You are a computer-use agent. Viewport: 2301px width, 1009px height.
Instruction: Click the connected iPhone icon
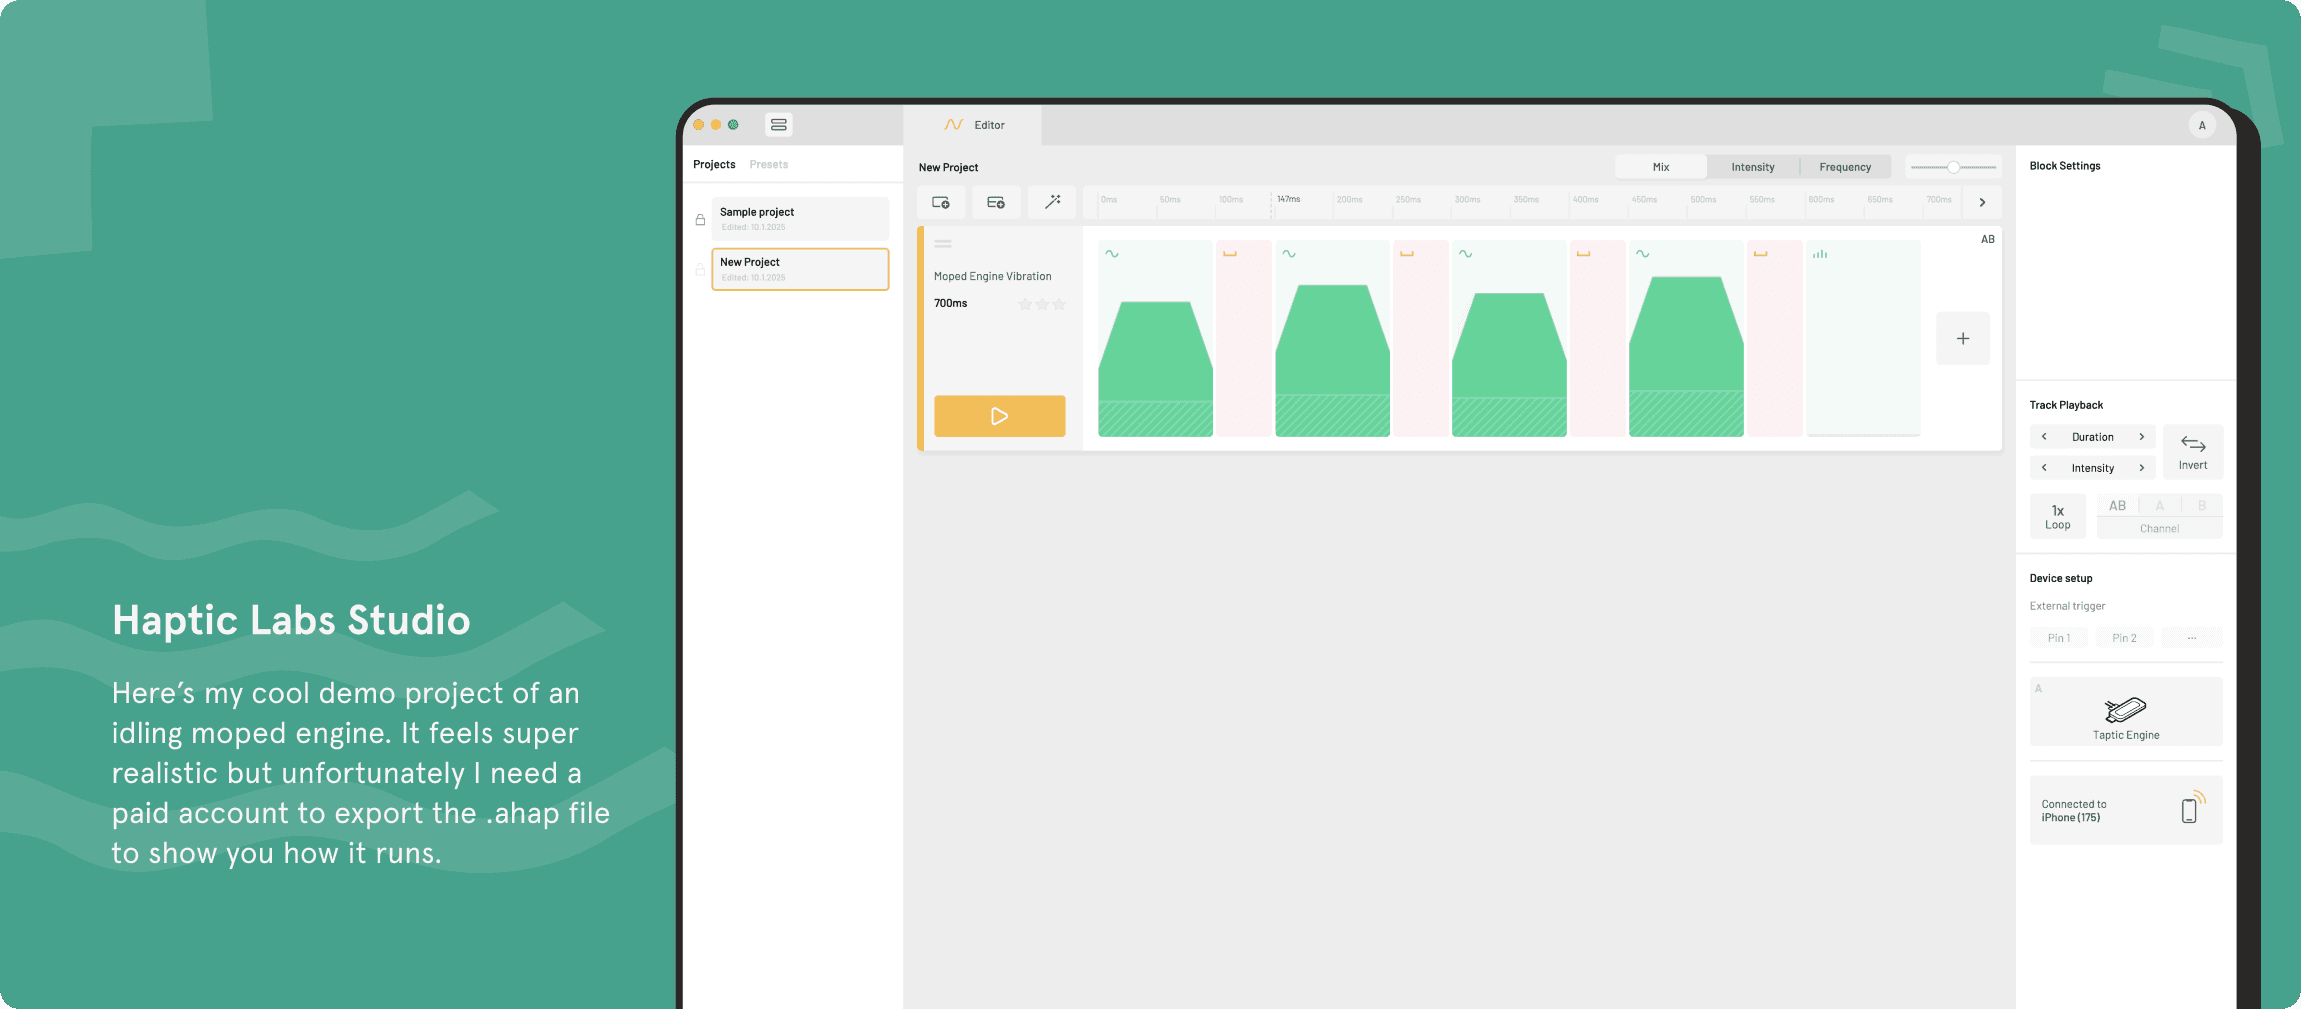tap(2192, 808)
